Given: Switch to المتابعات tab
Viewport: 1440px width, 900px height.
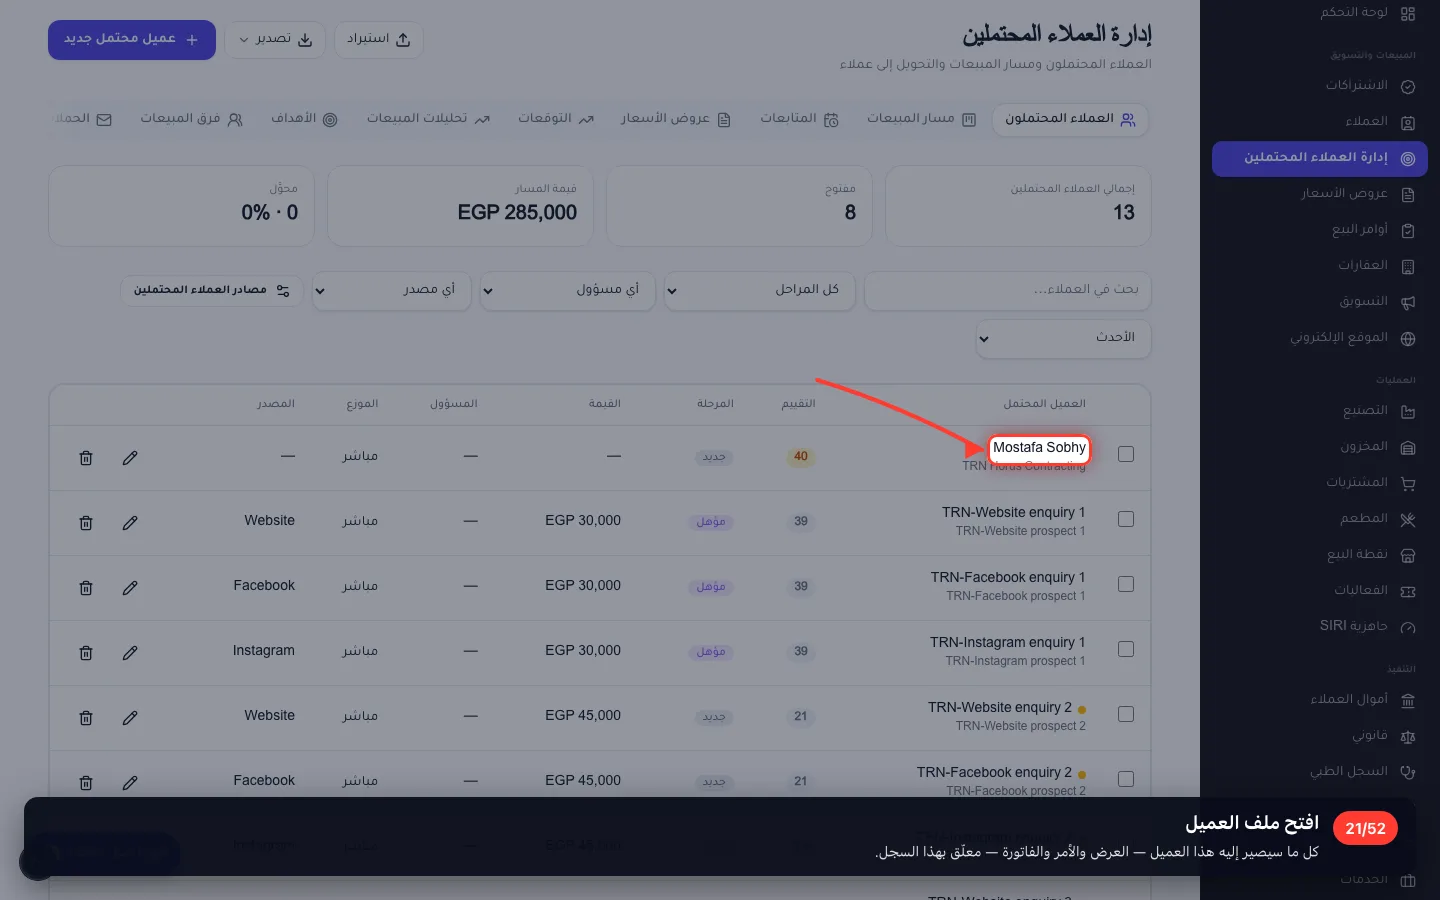Looking at the screenshot, I should [799, 119].
